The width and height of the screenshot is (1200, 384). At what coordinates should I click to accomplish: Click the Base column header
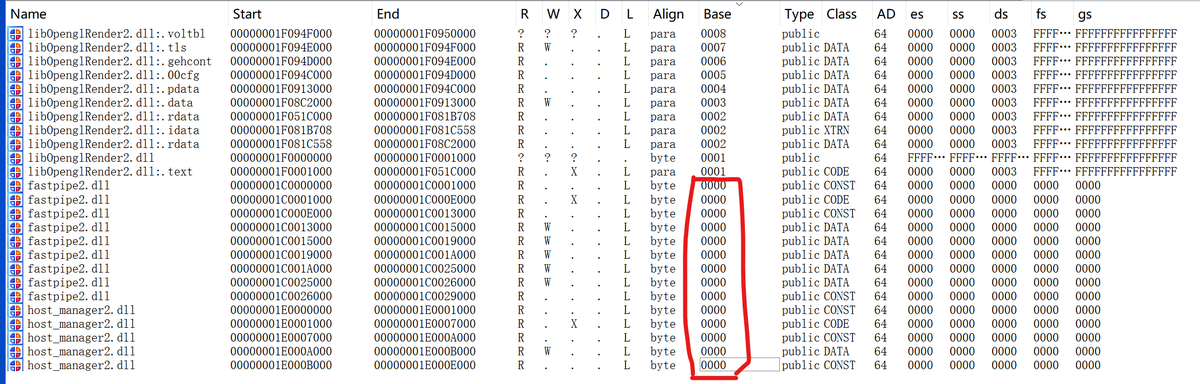click(717, 15)
